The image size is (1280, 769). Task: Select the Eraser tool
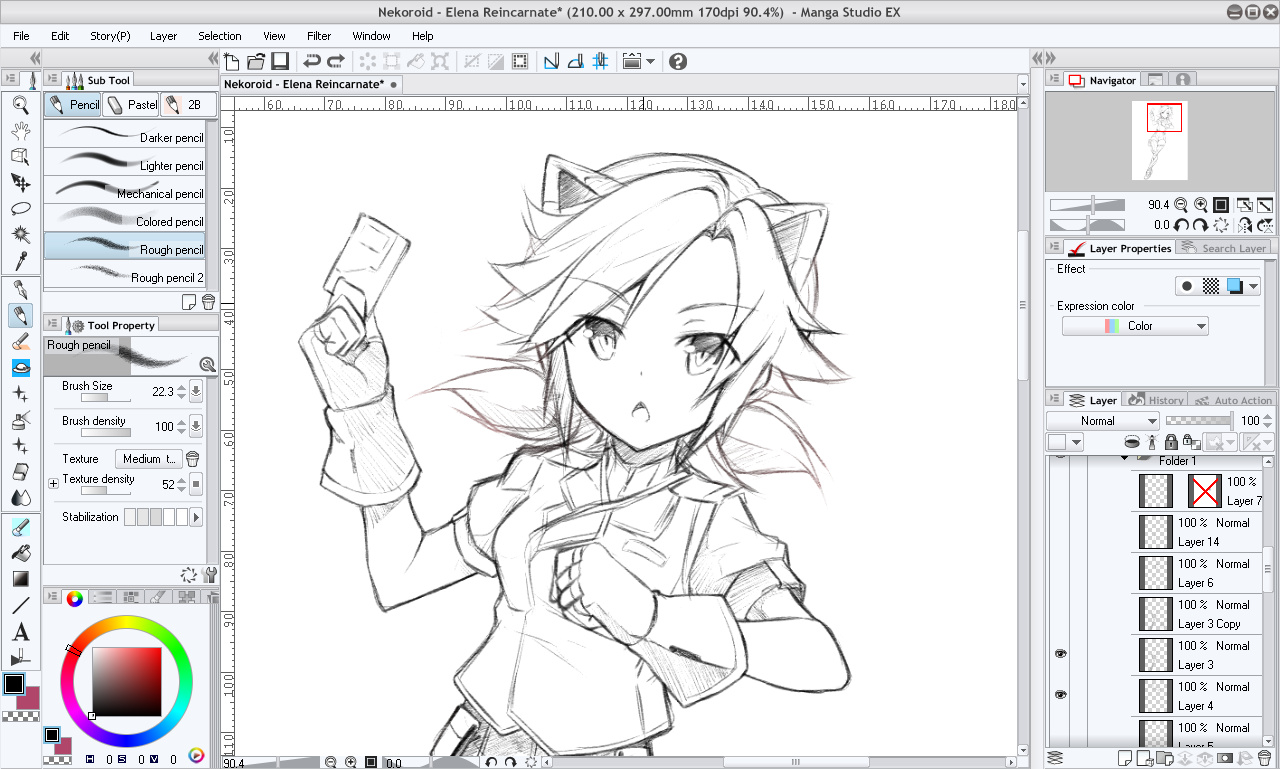20,472
